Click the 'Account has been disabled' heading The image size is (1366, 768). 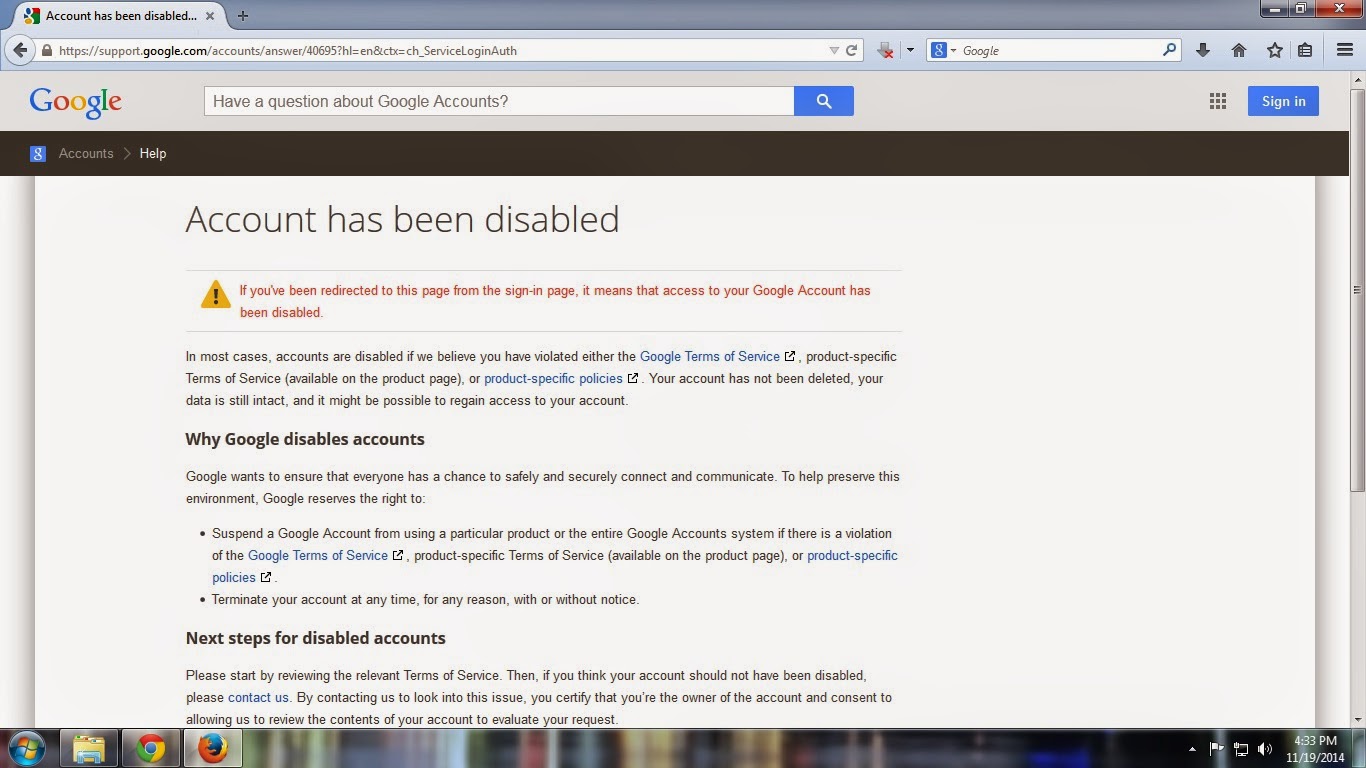(402, 219)
